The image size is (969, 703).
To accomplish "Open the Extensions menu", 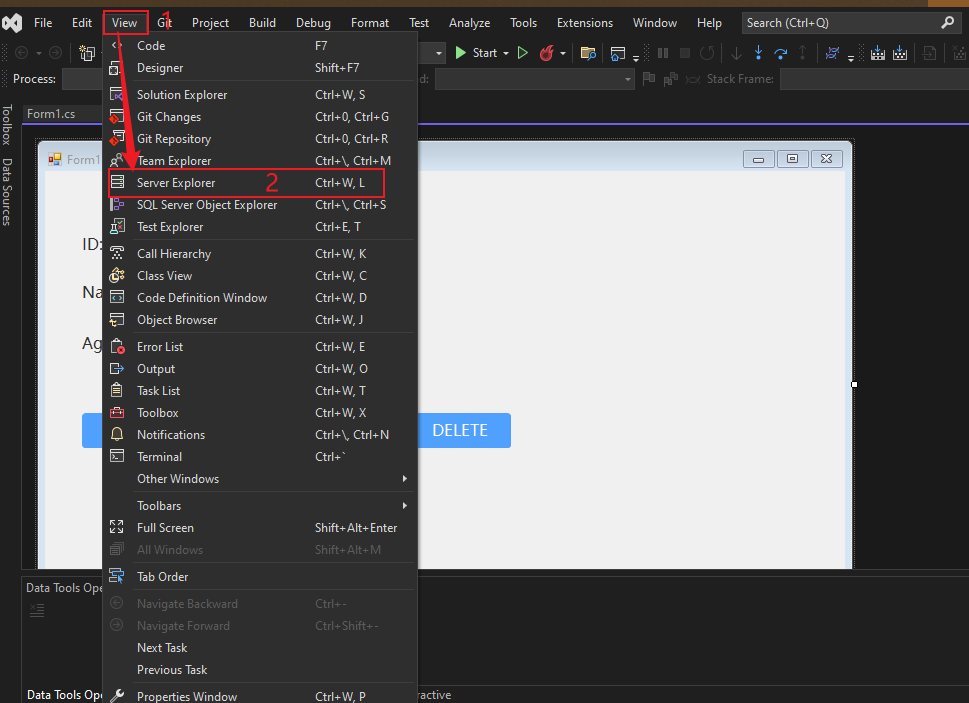I will 585,23.
